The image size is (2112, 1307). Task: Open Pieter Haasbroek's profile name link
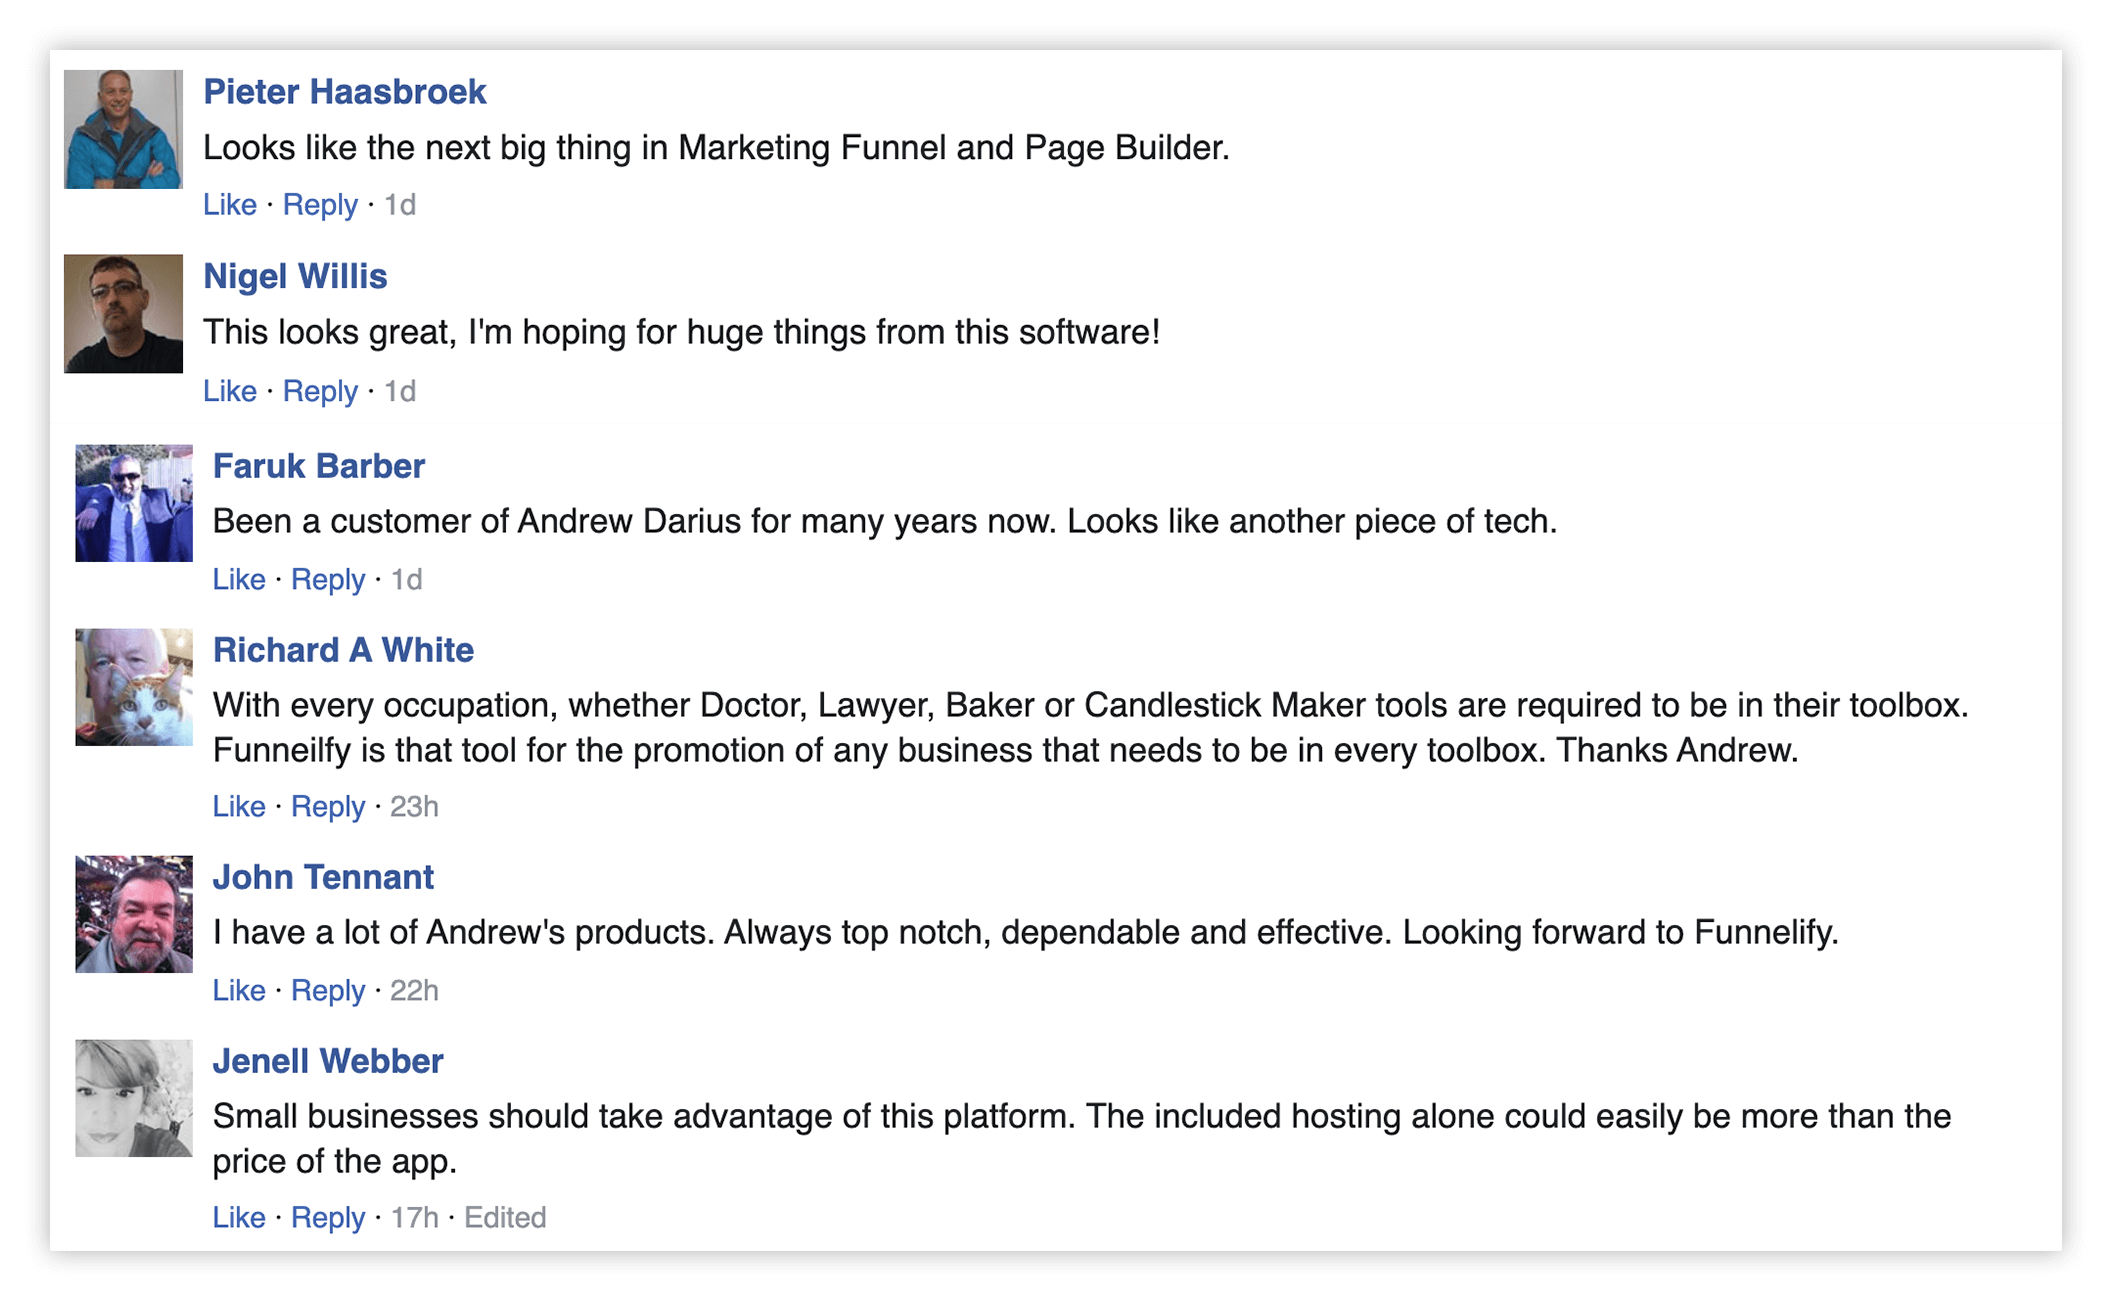pos(345,92)
